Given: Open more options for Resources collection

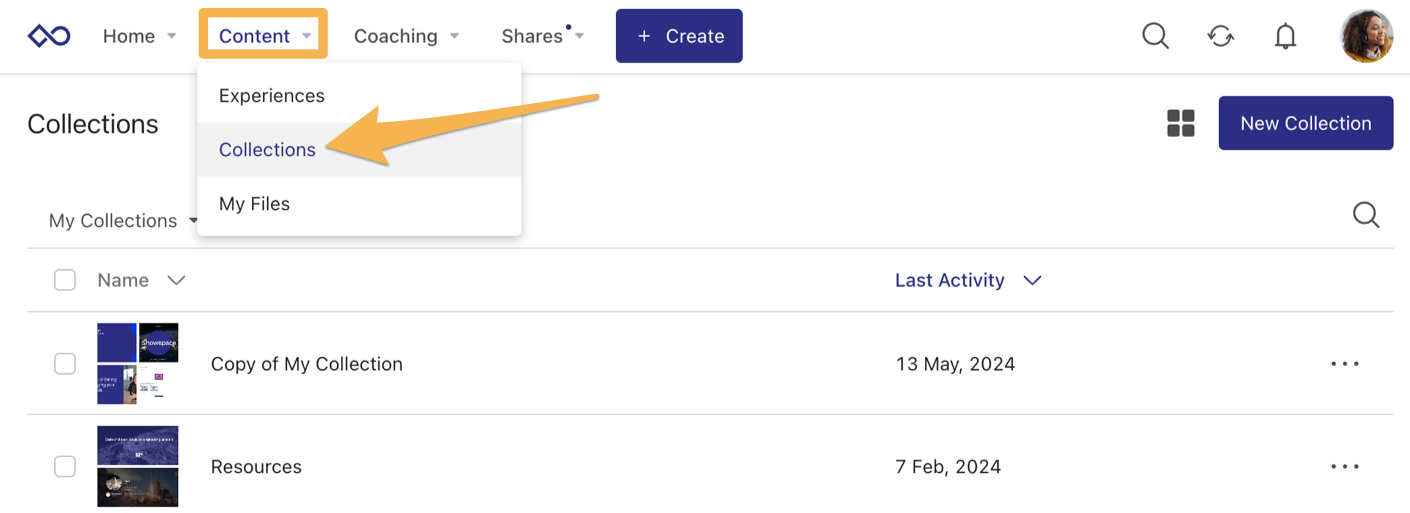Looking at the screenshot, I should coord(1345,466).
